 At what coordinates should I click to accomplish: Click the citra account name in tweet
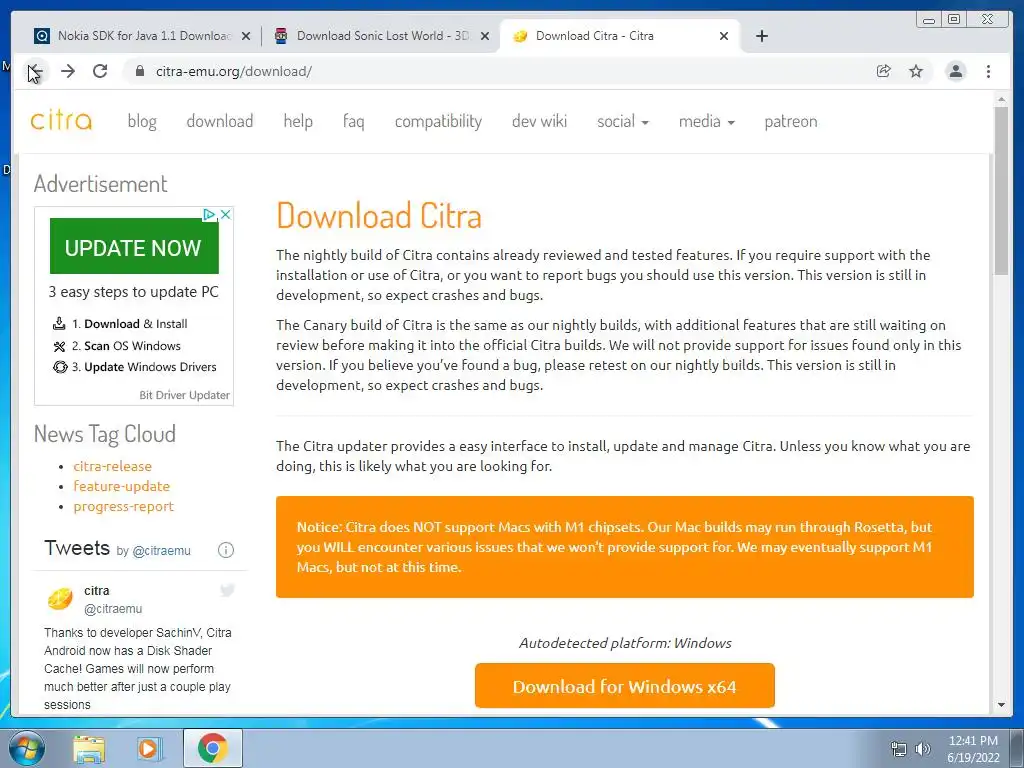pyautogui.click(x=97, y=590)
